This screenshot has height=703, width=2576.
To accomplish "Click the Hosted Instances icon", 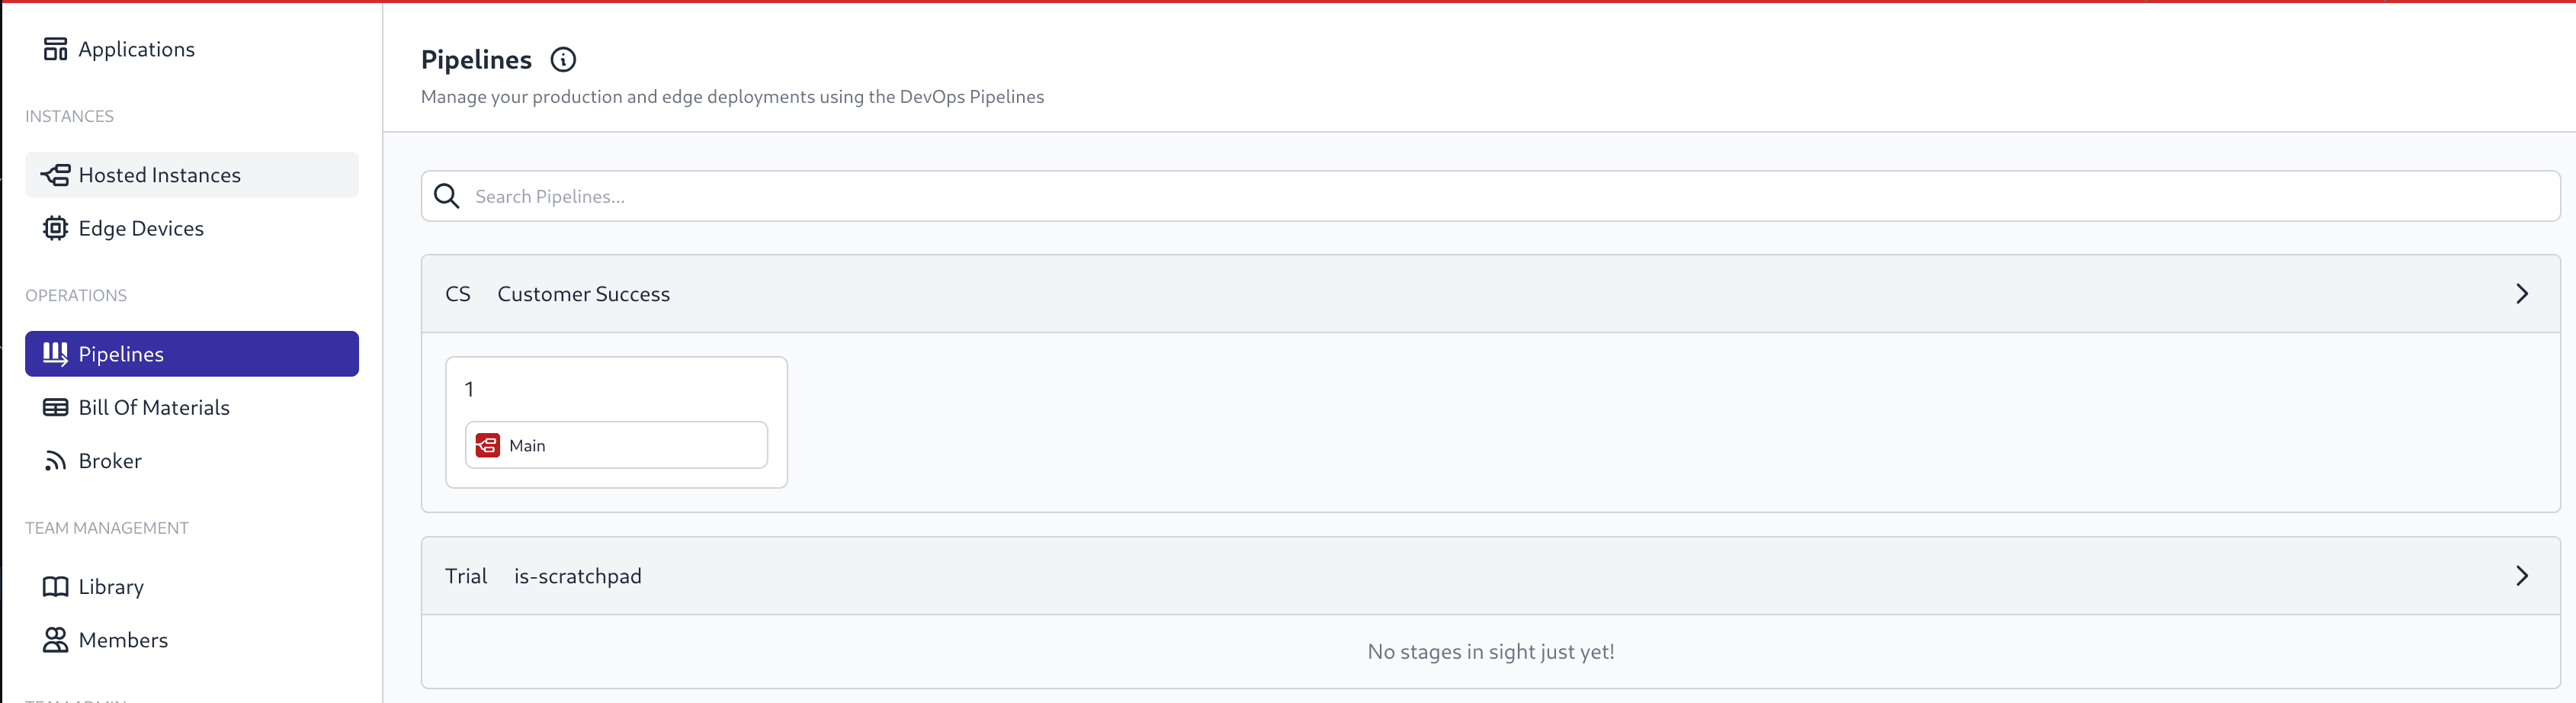I will click(x=55, y=175).
